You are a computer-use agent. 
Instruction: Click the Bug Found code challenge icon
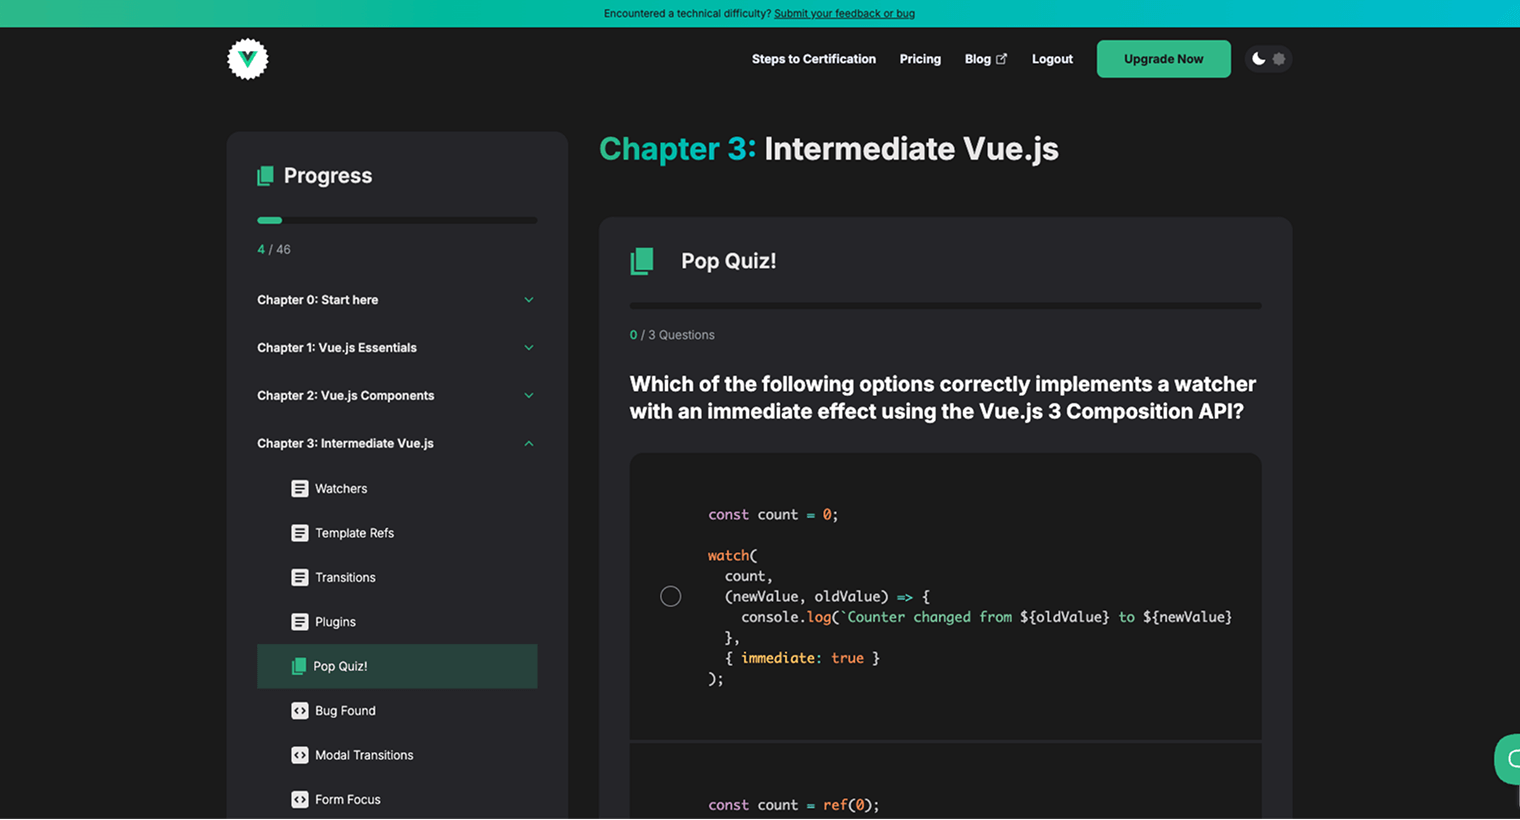[x=300, y=711]
